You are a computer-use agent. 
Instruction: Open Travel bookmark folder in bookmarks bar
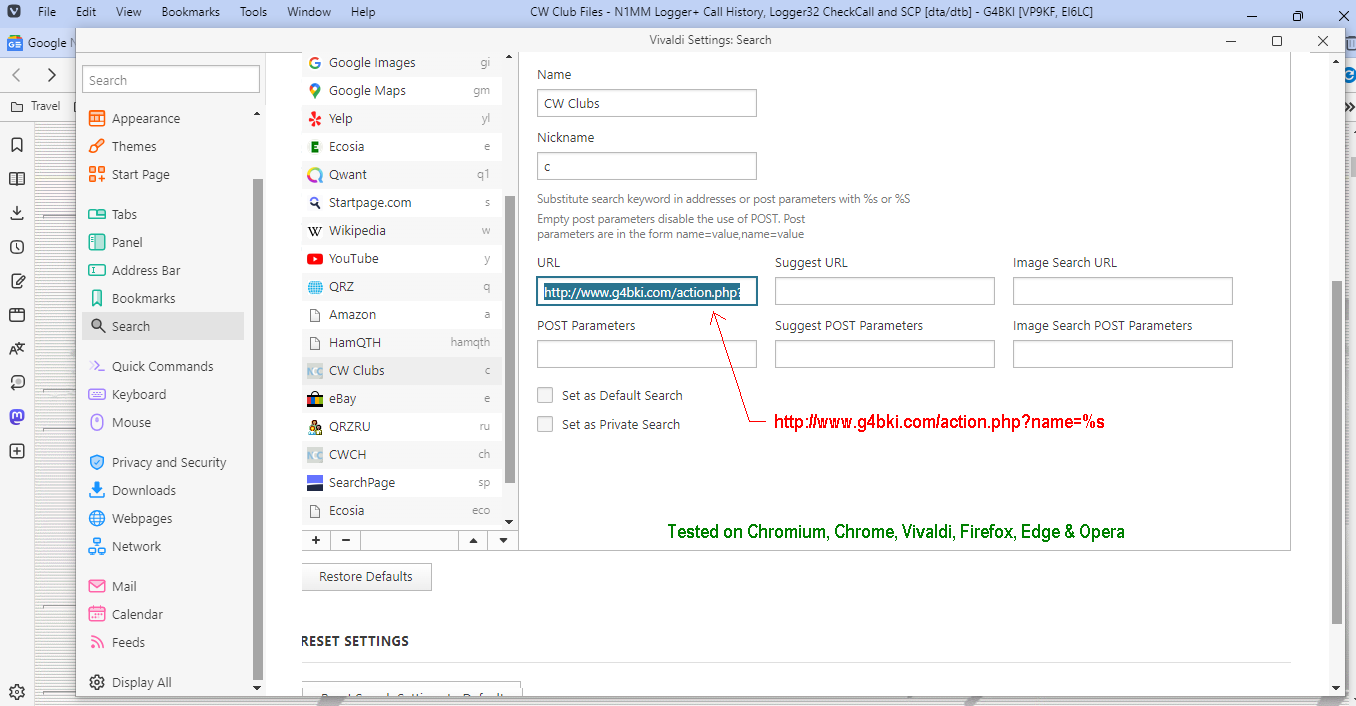coord(36,106)
